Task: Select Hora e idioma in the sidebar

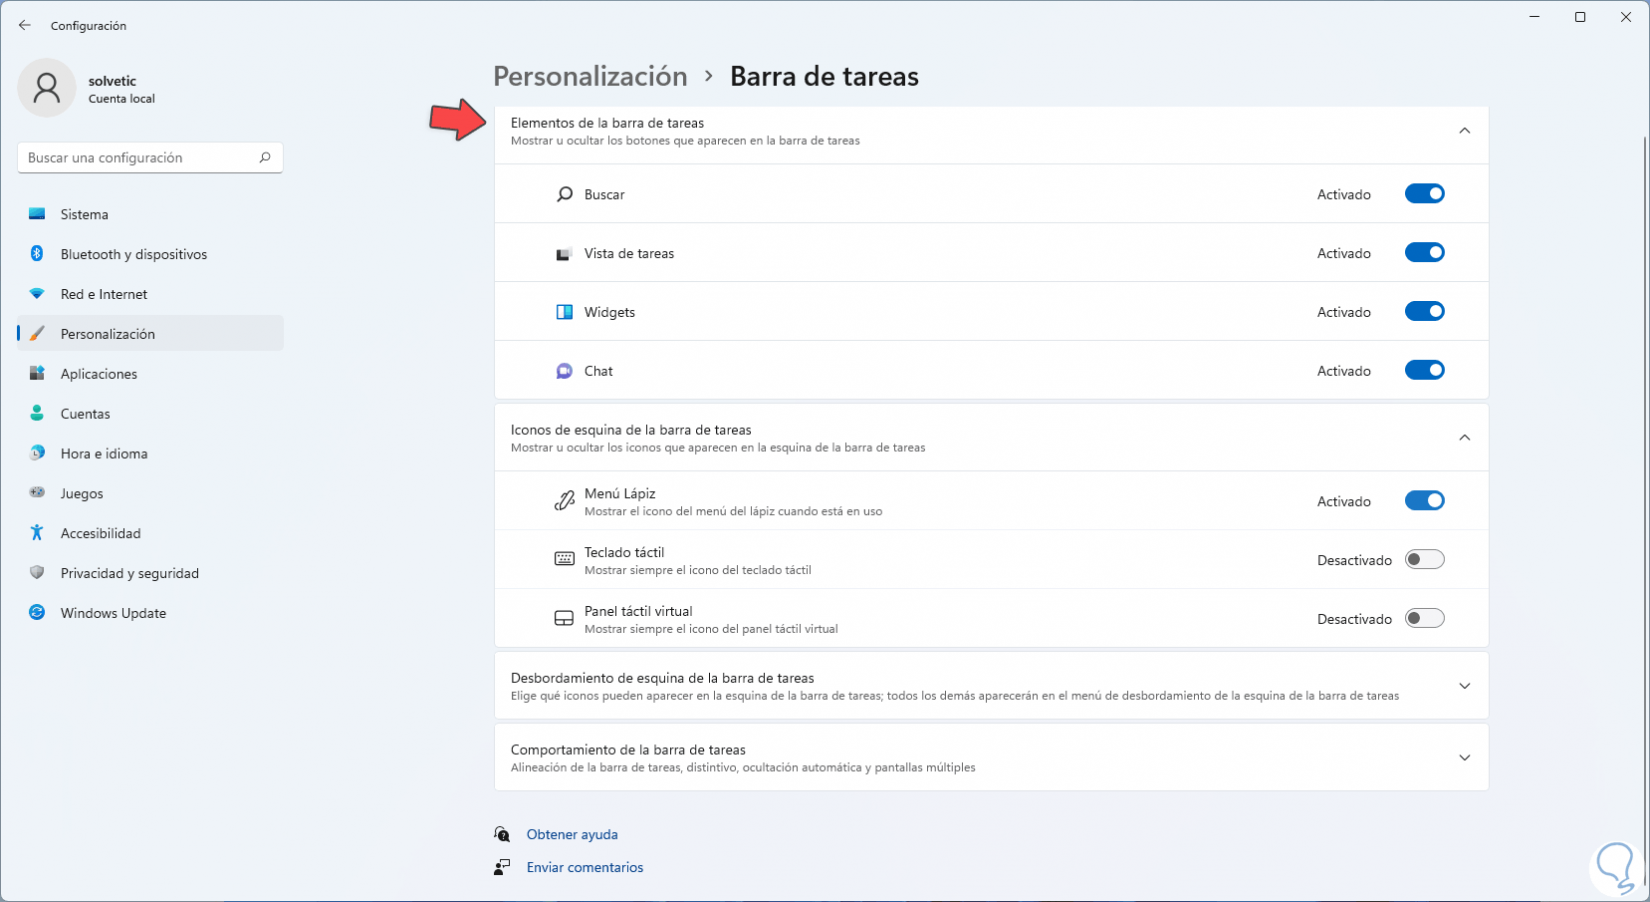Action: [103, 453]
